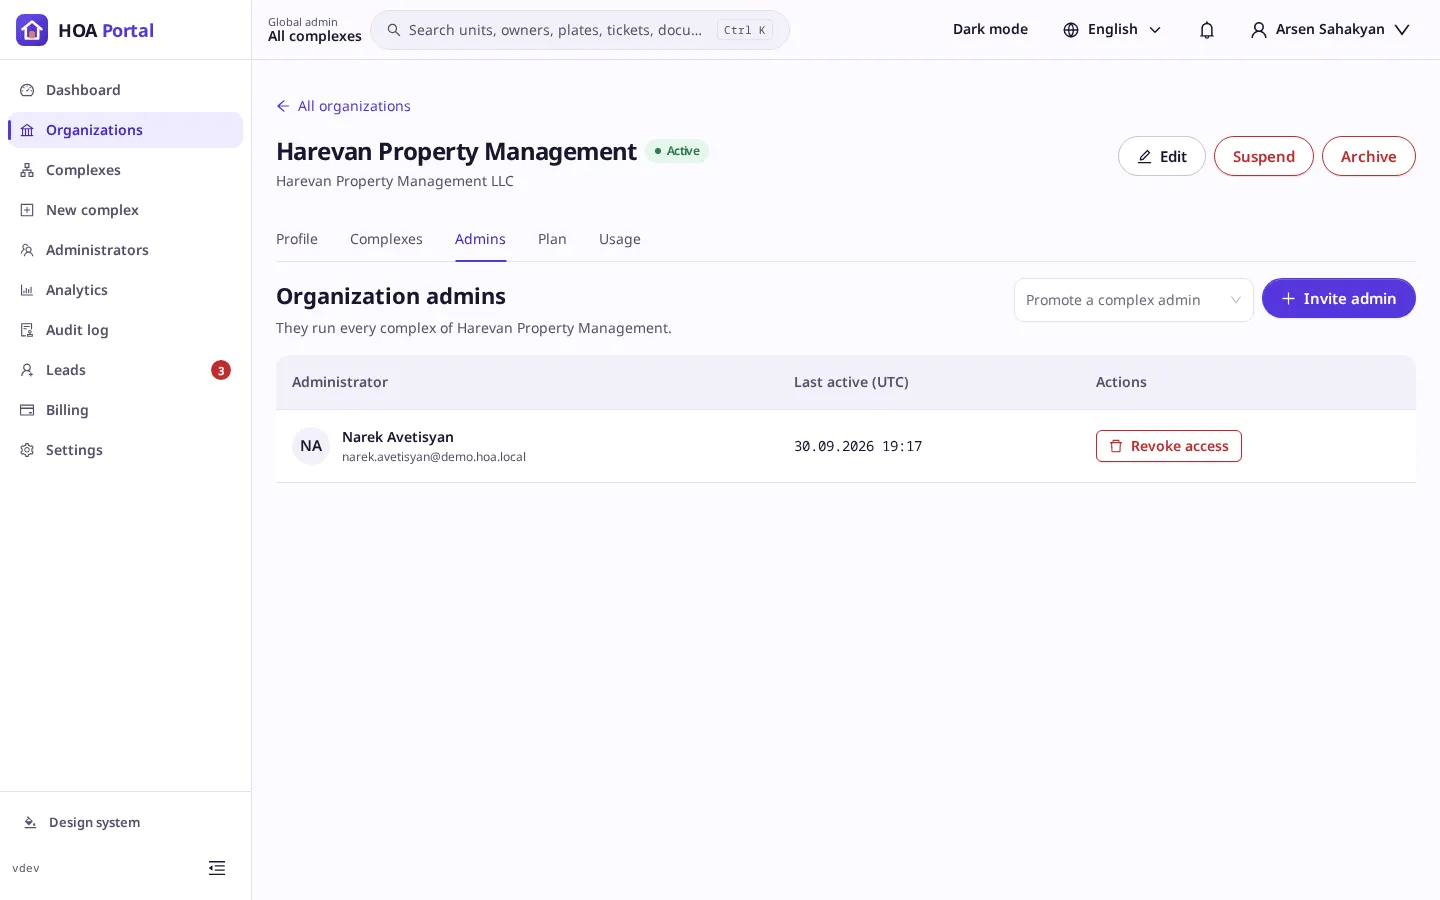1440x900 pixels.
Task: Click the timestamp 30.09.2026 19:17
Action: 858,446
